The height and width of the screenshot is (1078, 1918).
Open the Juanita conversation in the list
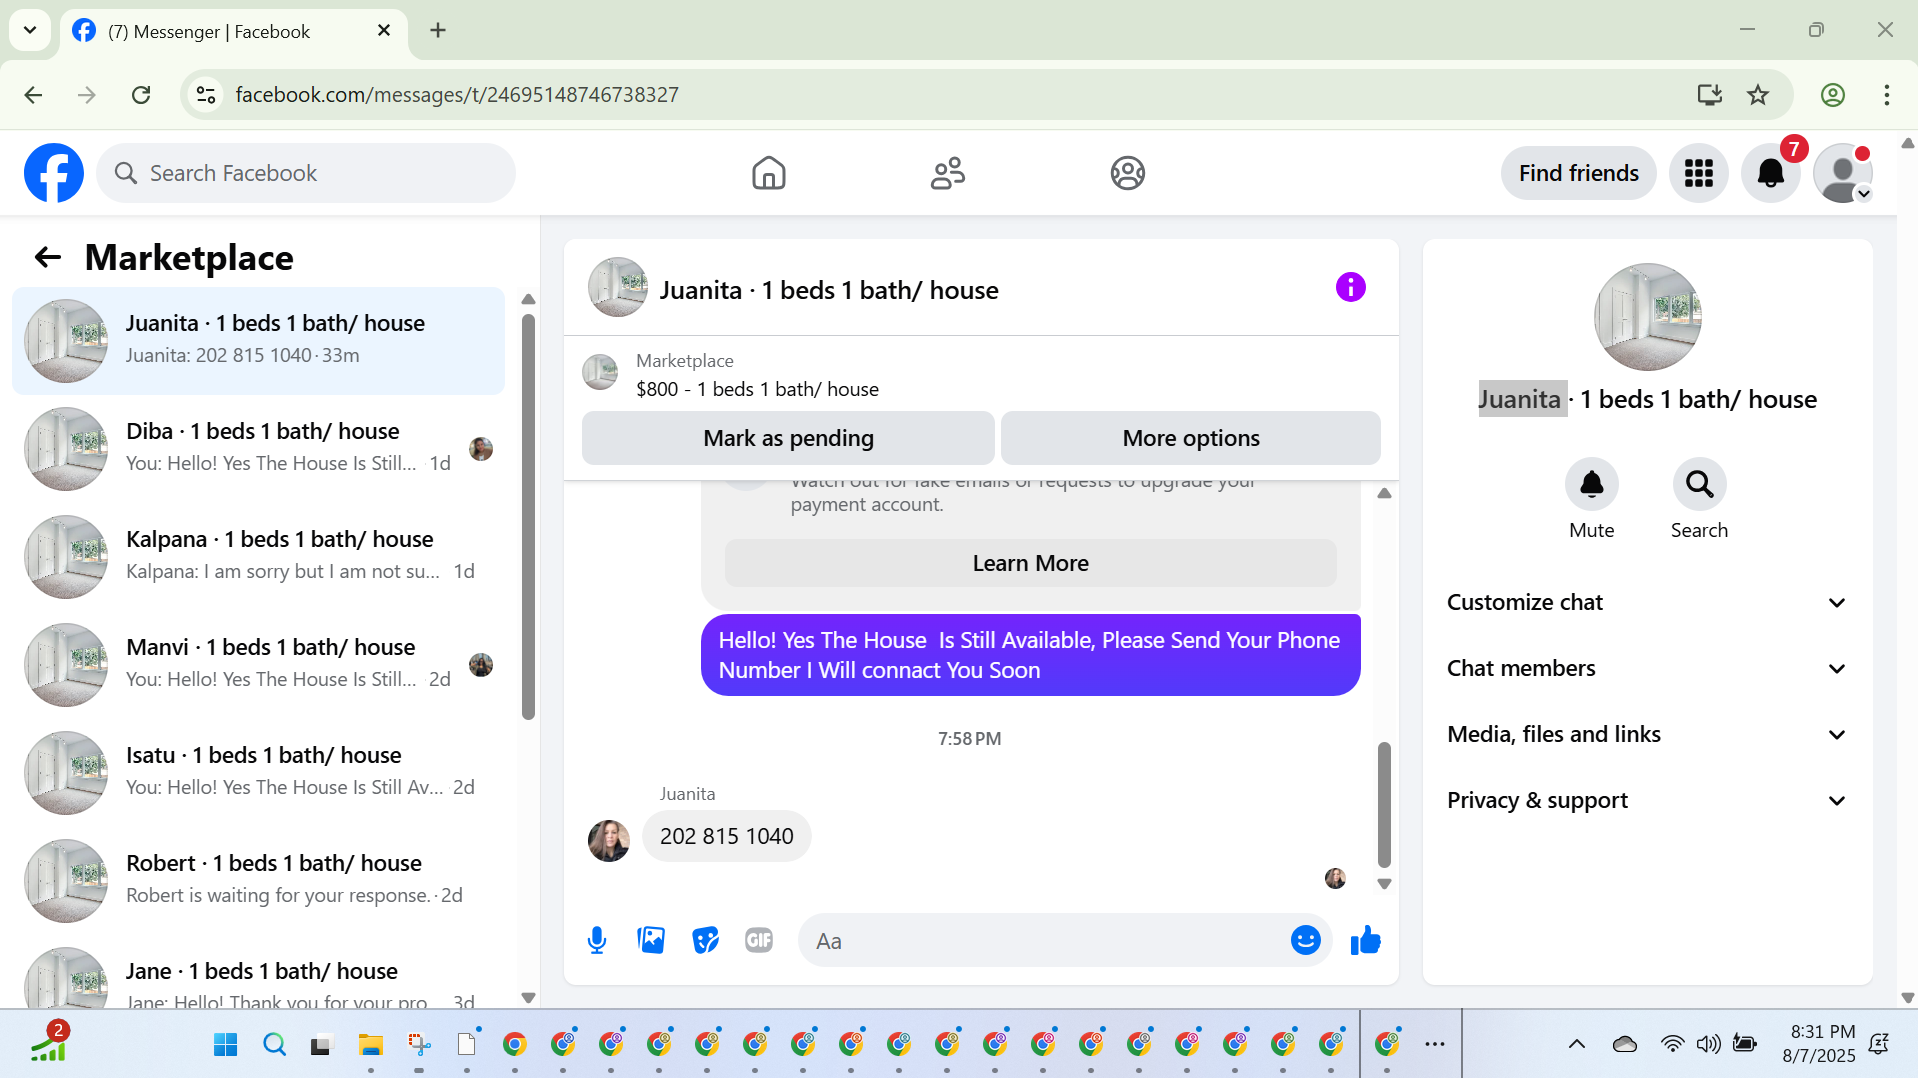click(258, 341)
